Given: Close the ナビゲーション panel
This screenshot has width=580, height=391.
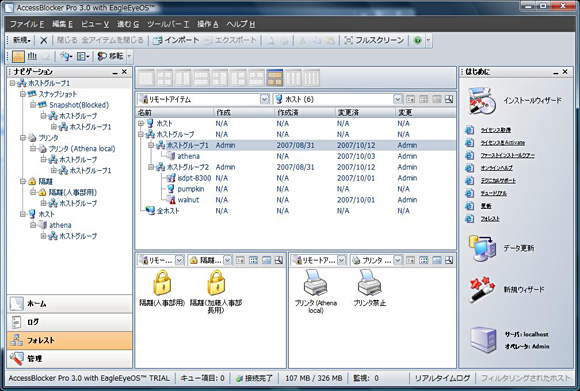Looking at the screenshot, I should [124, 72].
